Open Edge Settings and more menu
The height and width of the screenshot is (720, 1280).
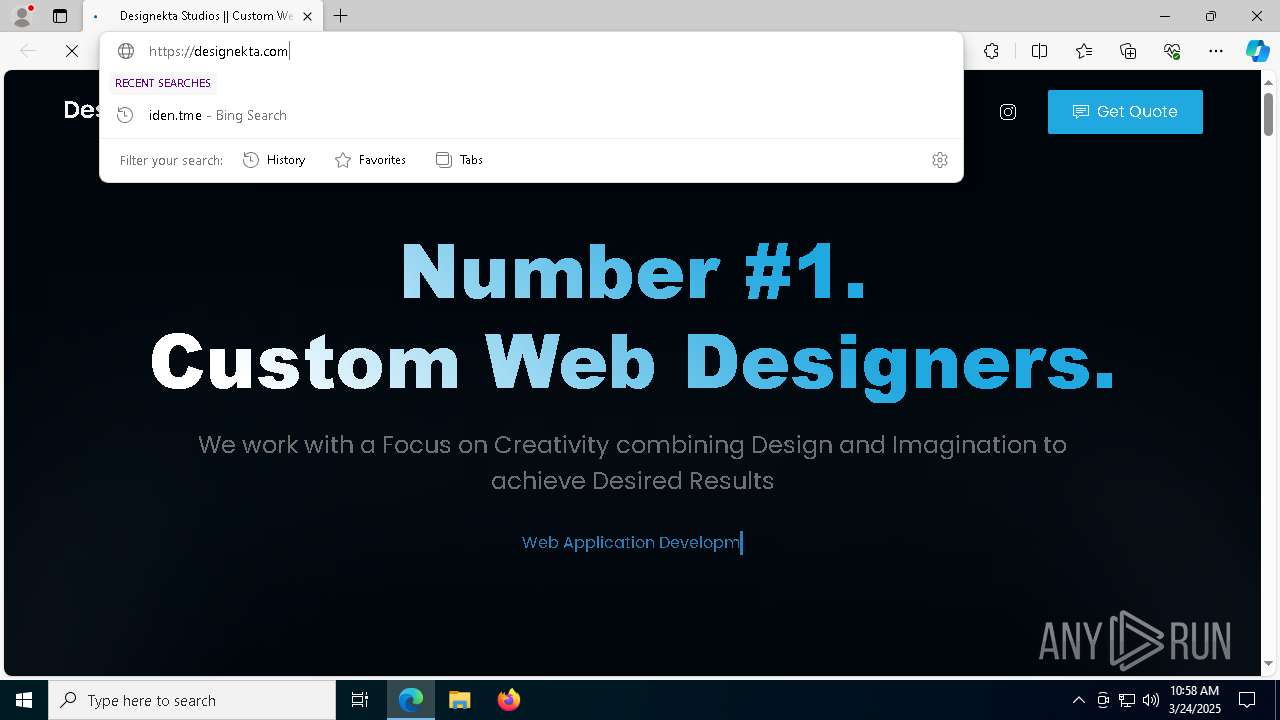coord(1216,51)
